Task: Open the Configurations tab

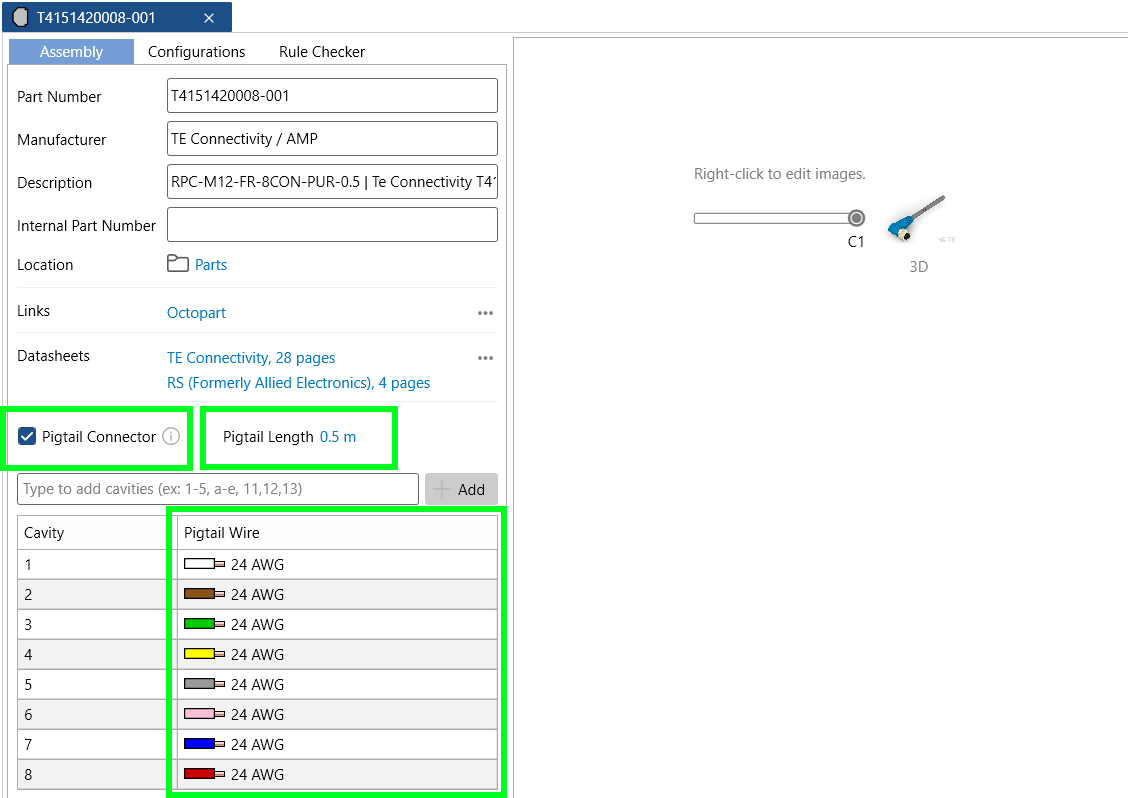Action: (x=196, y=52)
